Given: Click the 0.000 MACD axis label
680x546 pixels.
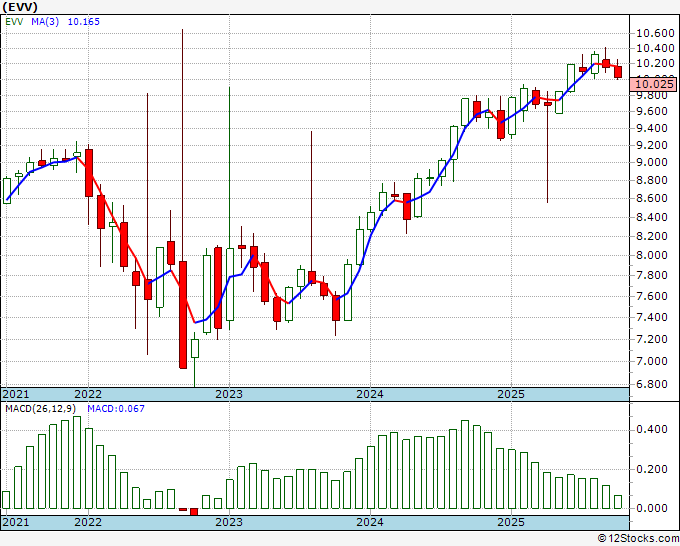Looking at the screenshot, I should pyautogui.click(x=652, y=508).
